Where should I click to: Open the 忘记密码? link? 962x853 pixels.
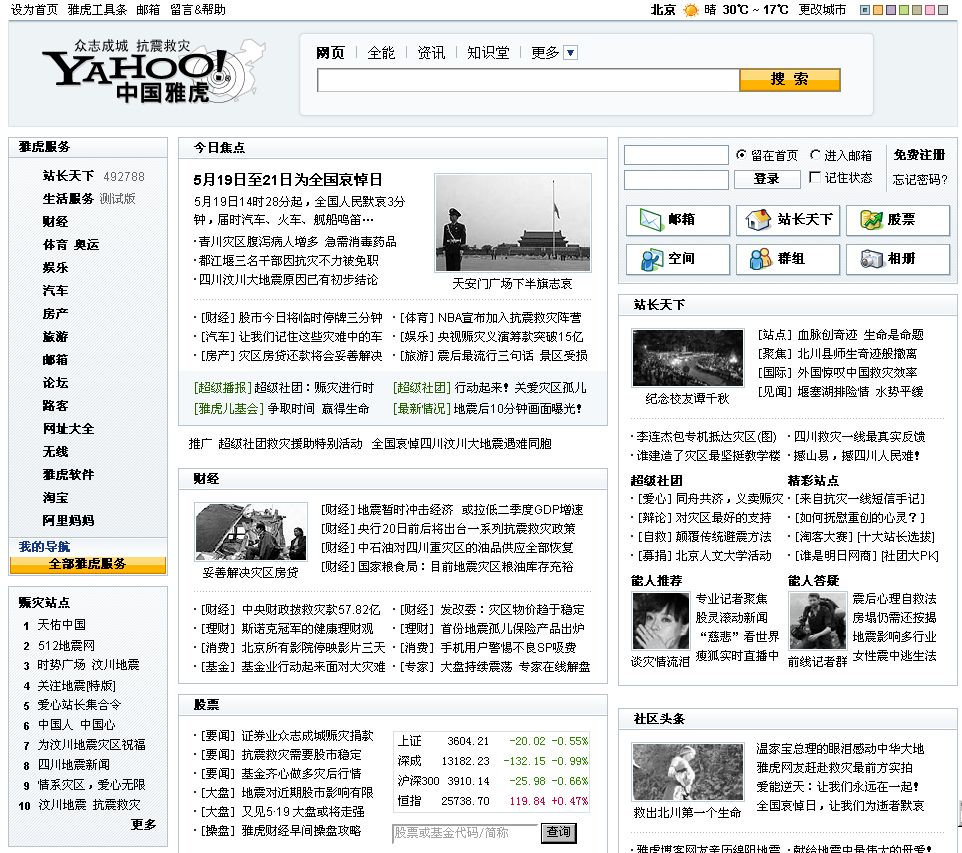(920, 179)
